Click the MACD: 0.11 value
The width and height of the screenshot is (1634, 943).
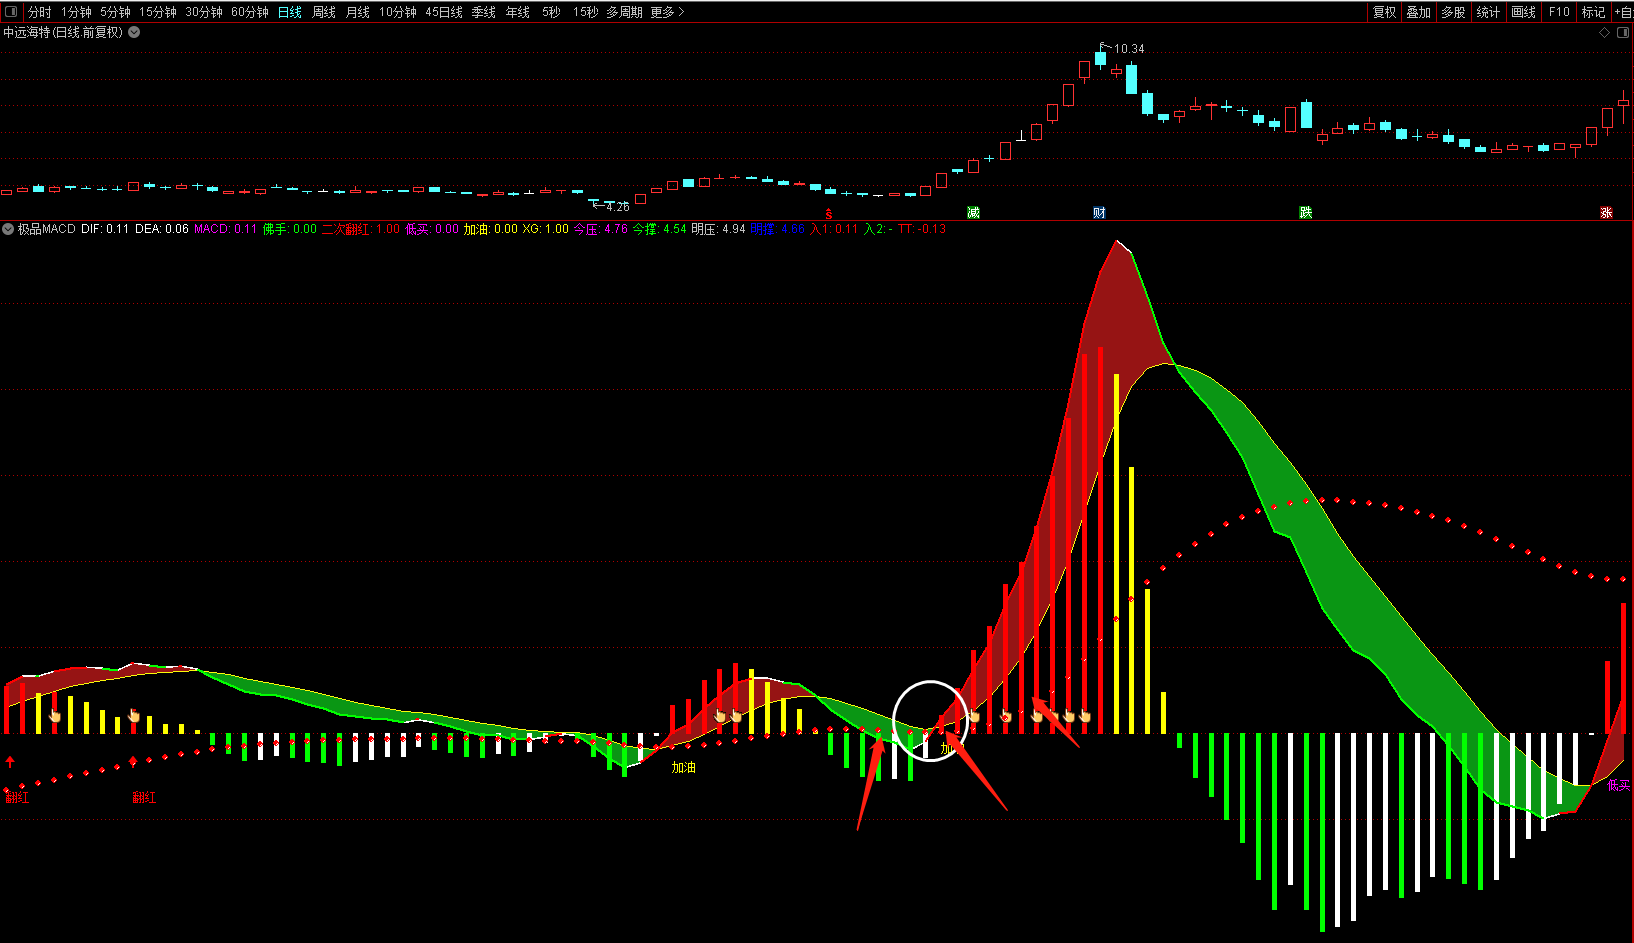coord(225,229)
